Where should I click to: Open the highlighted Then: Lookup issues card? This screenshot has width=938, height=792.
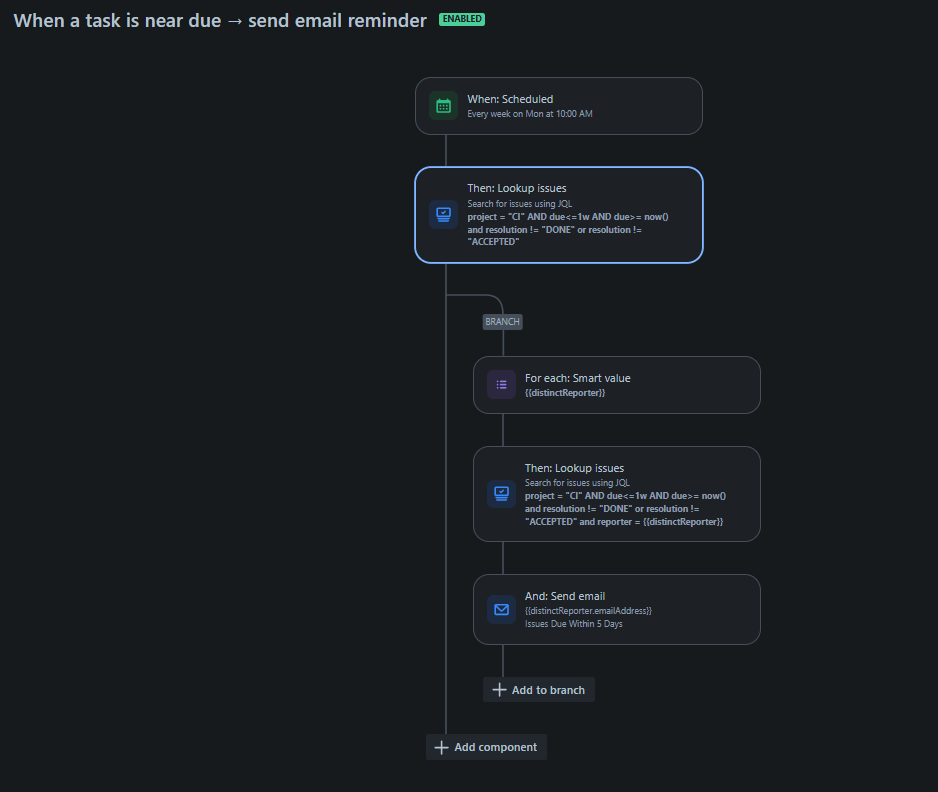pyautogui.click(x=559, y=215)
